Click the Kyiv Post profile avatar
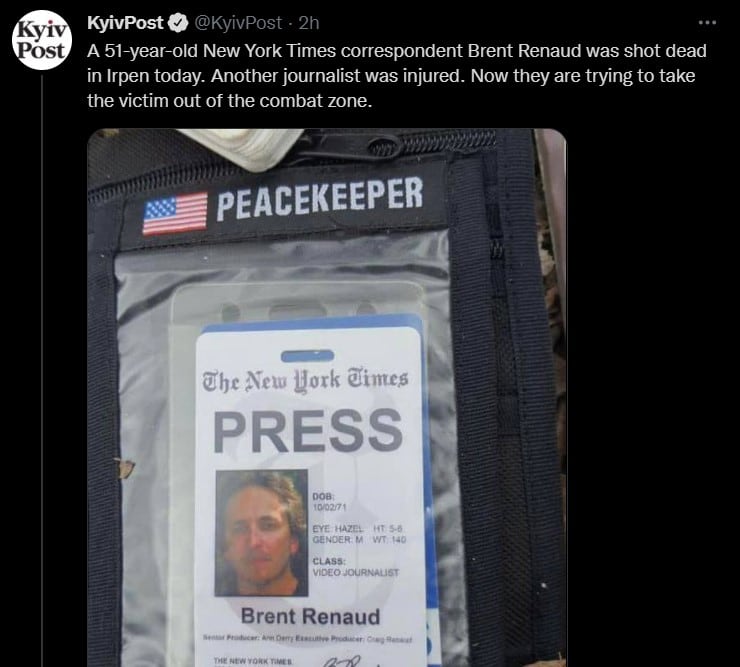The image size is (740, 667). point(42,40)
